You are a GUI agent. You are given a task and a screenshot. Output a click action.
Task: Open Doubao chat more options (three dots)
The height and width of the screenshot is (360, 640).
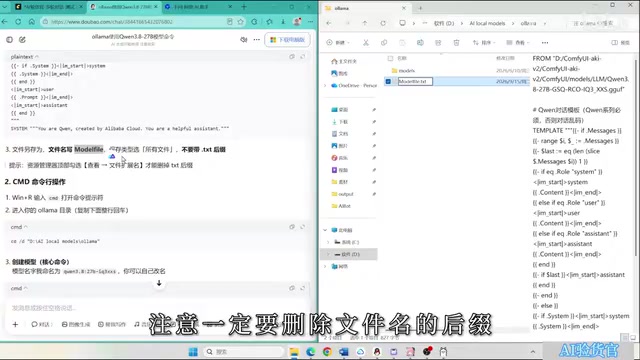[256, 40]
